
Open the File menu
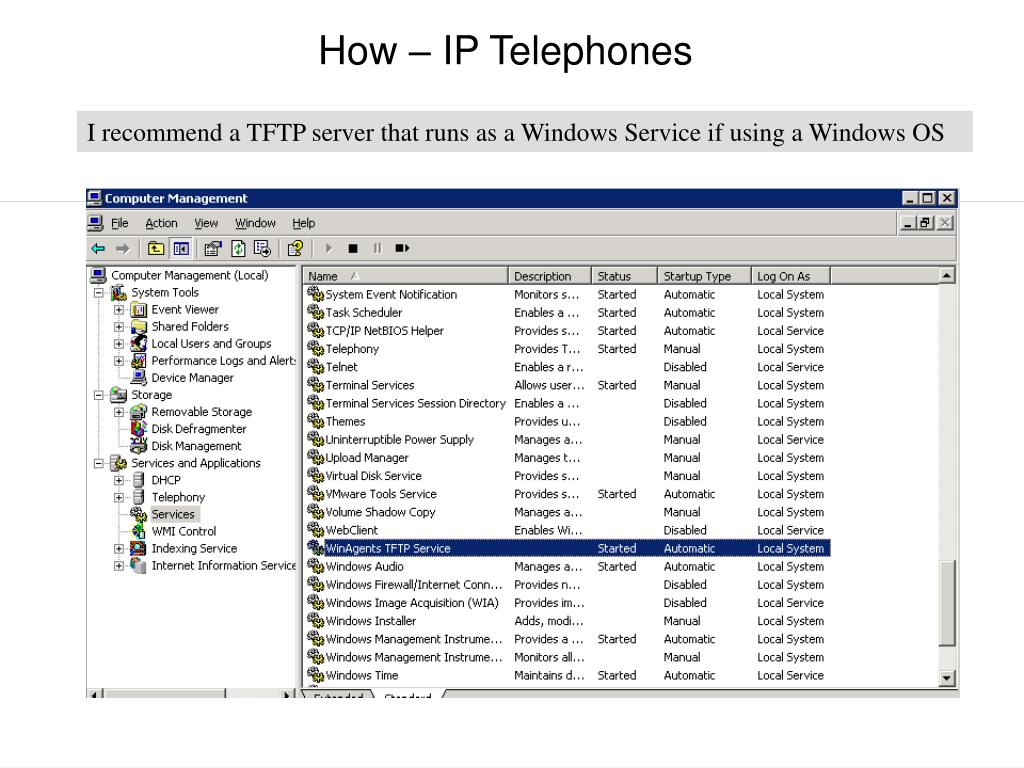click(x=120, y=223)
